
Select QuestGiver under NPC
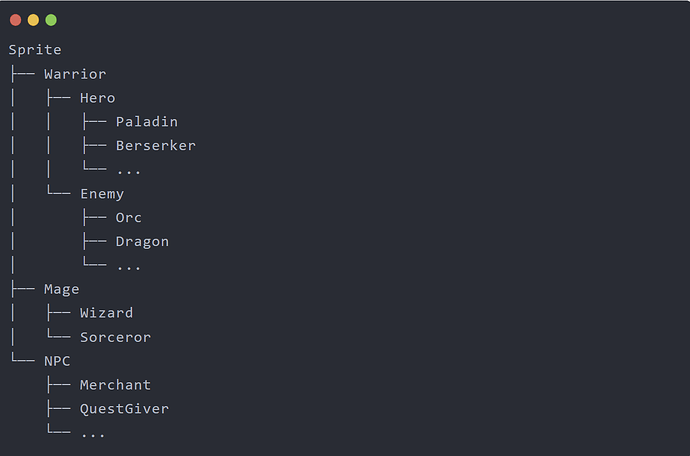125,409
